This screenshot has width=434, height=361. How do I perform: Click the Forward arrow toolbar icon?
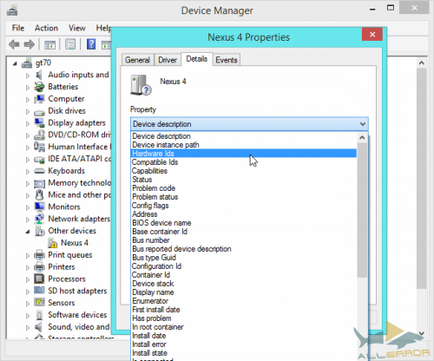click(x=29, y=44)
